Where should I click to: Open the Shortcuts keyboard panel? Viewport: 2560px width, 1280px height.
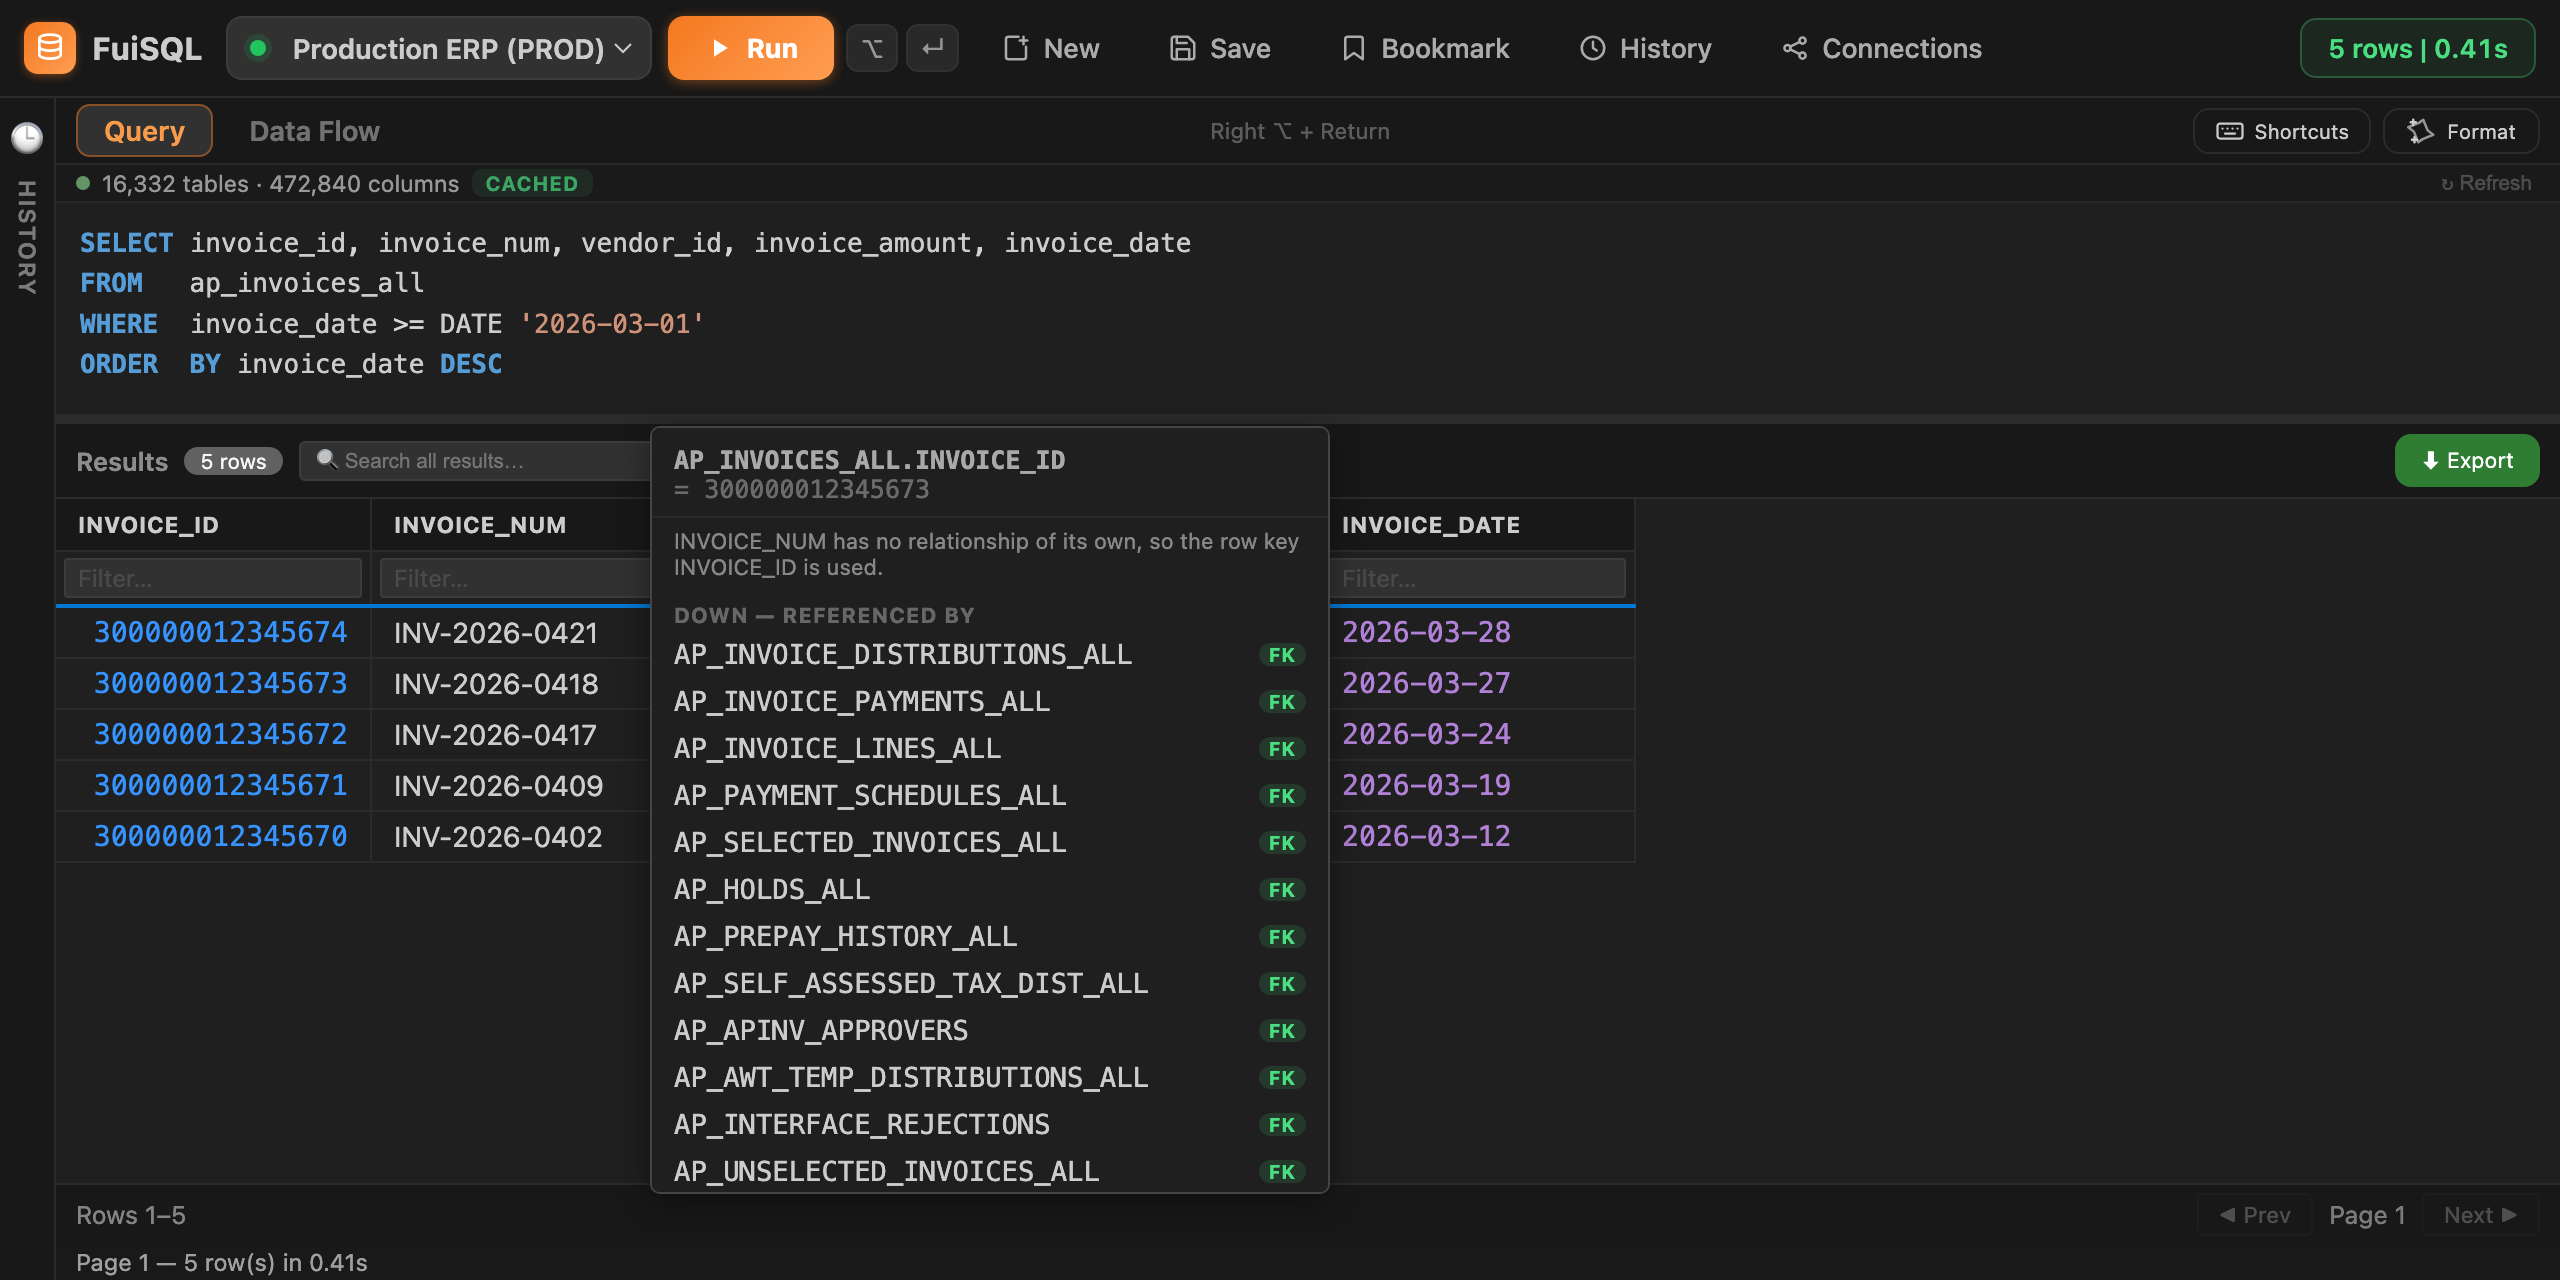click(x=2282, y=131)
